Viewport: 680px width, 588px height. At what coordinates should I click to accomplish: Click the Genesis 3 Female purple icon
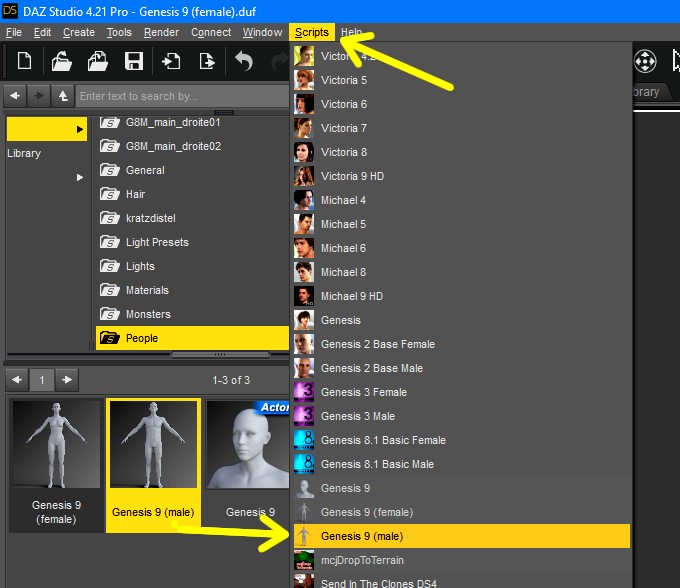point(304,392)
